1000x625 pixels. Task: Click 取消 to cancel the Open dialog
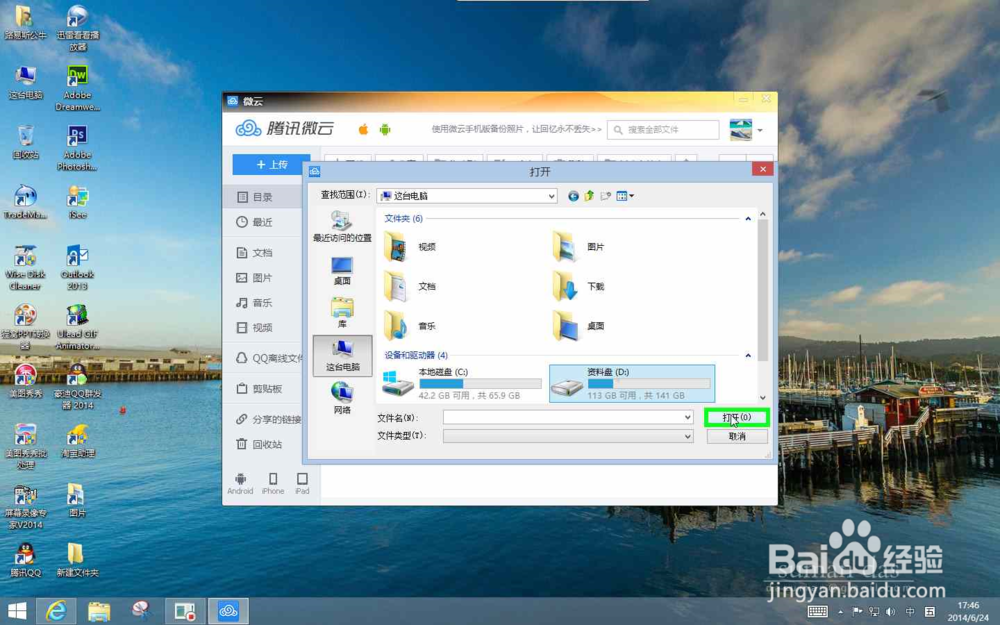736,436
